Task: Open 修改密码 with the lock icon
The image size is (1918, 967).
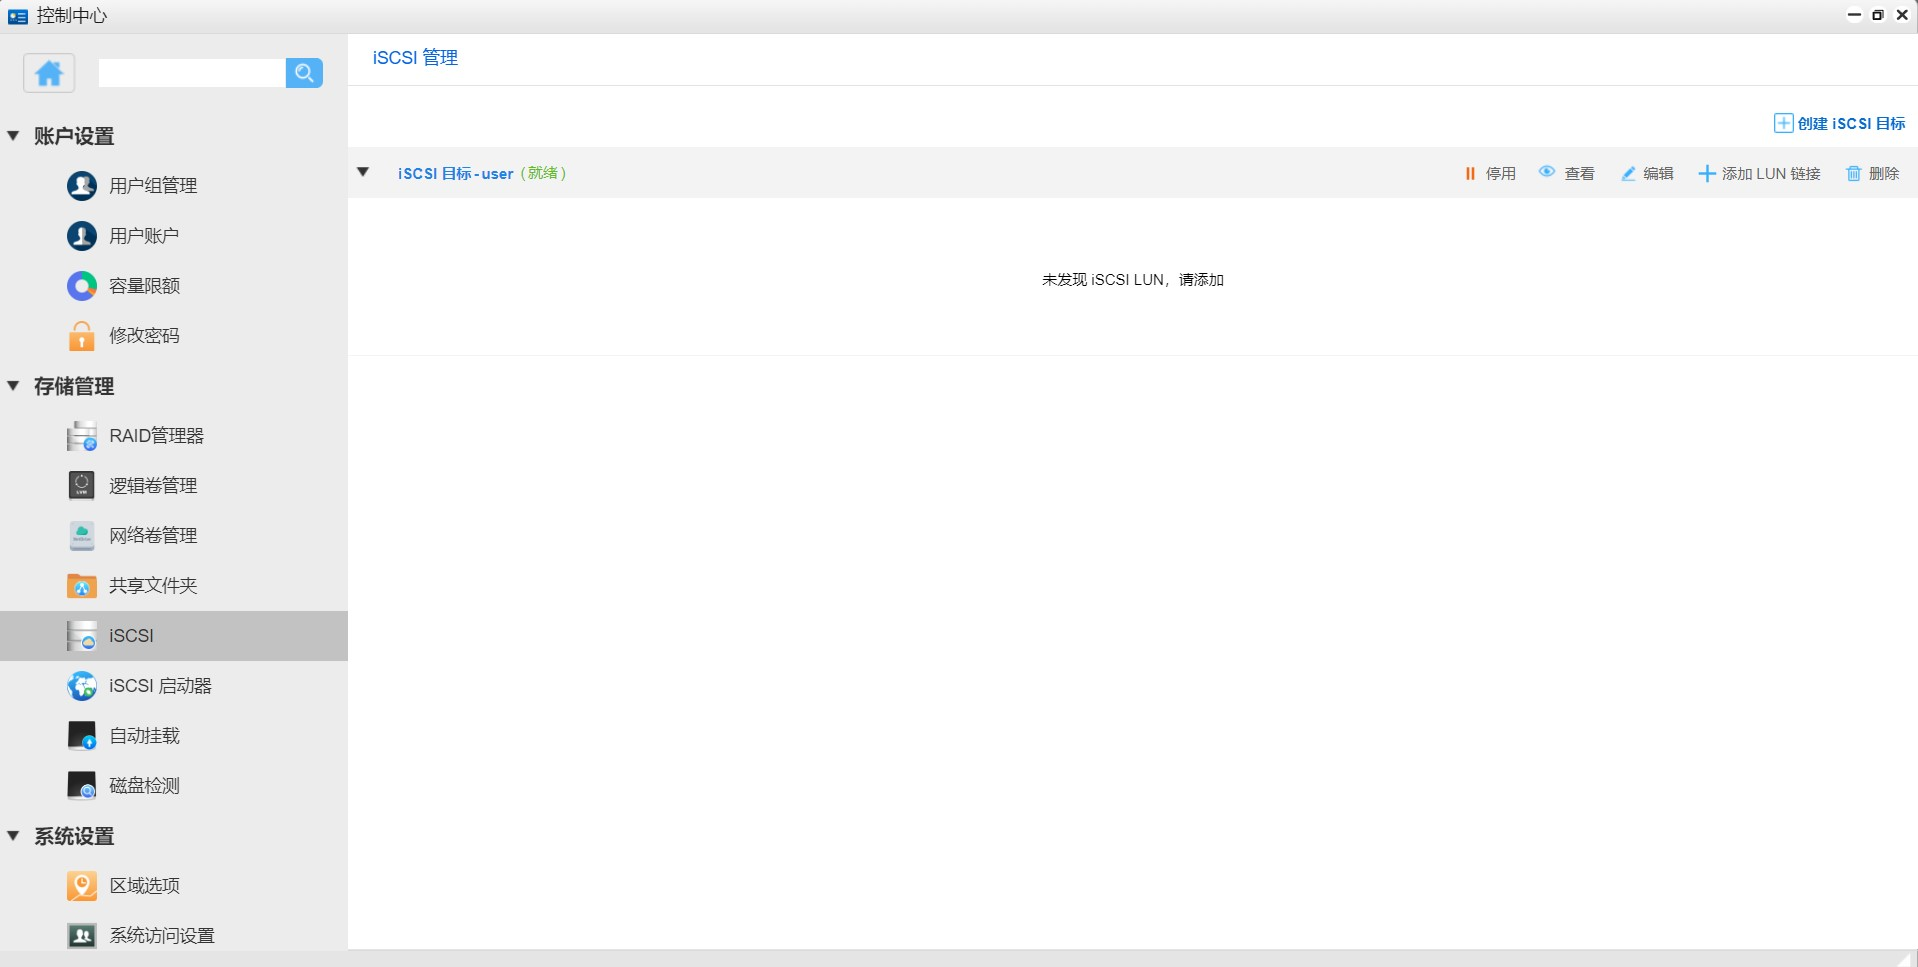Action: click(144, 336)
